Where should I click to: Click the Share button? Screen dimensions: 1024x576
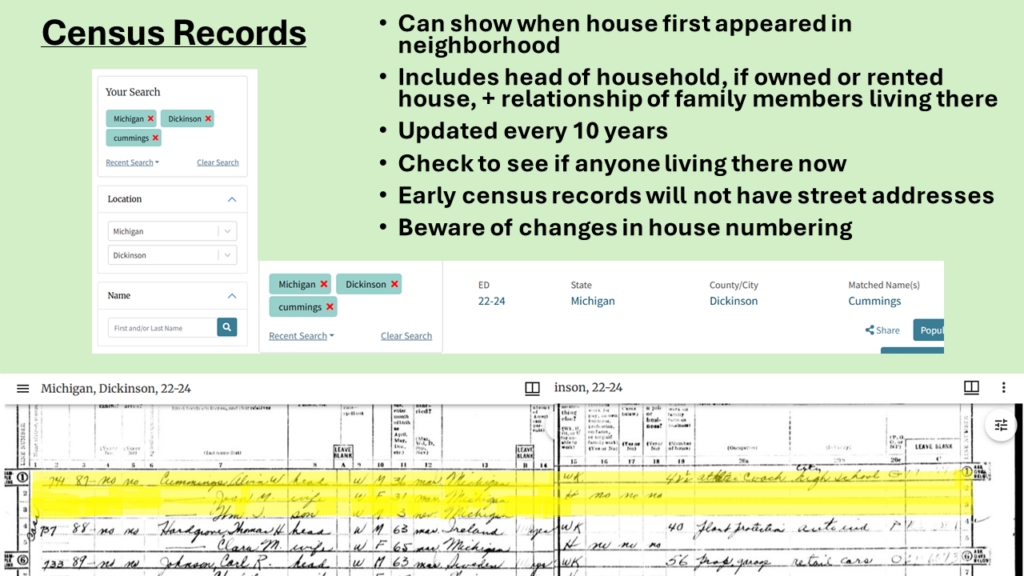(x=882, y=330)
